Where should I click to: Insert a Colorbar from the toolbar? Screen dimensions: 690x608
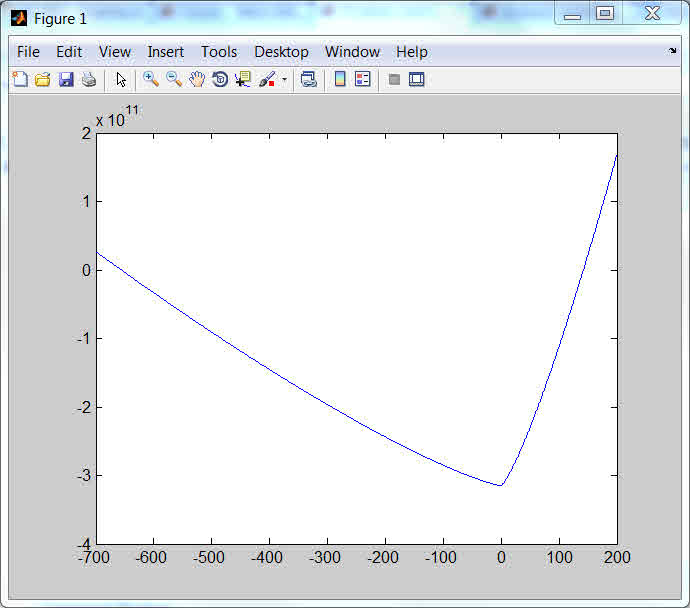click(340, 79)
